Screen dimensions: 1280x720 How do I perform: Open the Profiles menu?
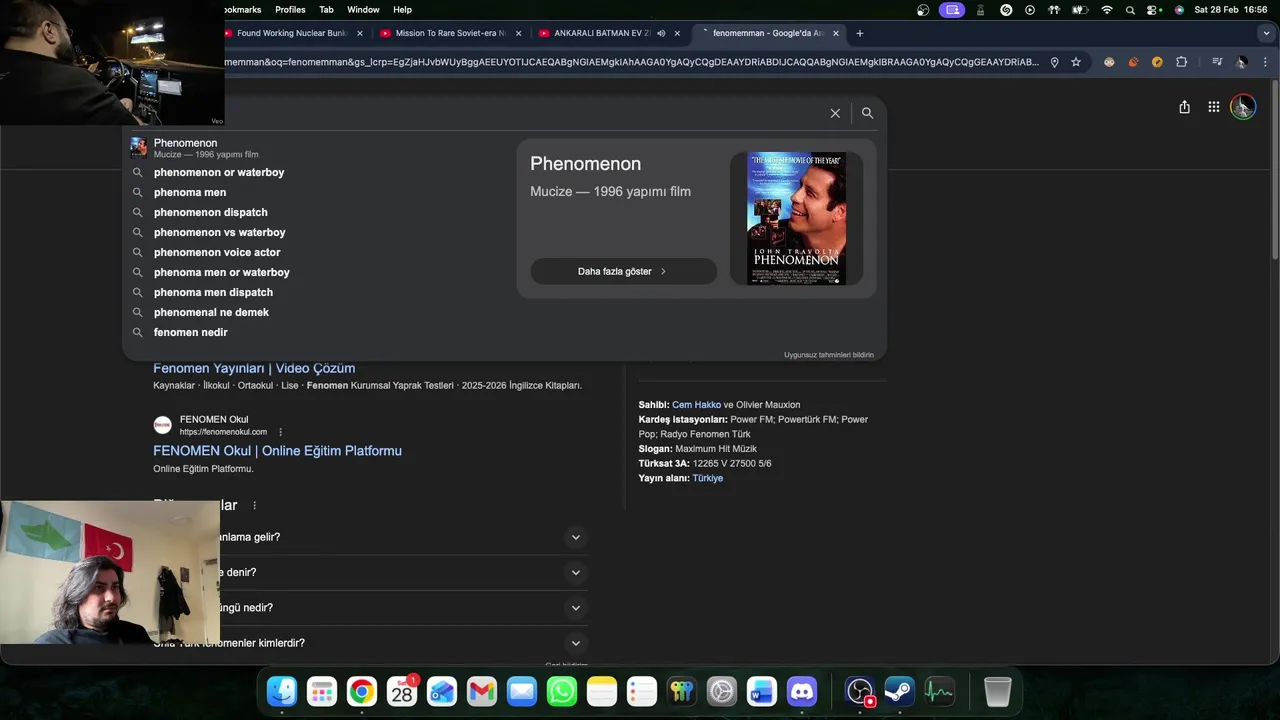290,10
